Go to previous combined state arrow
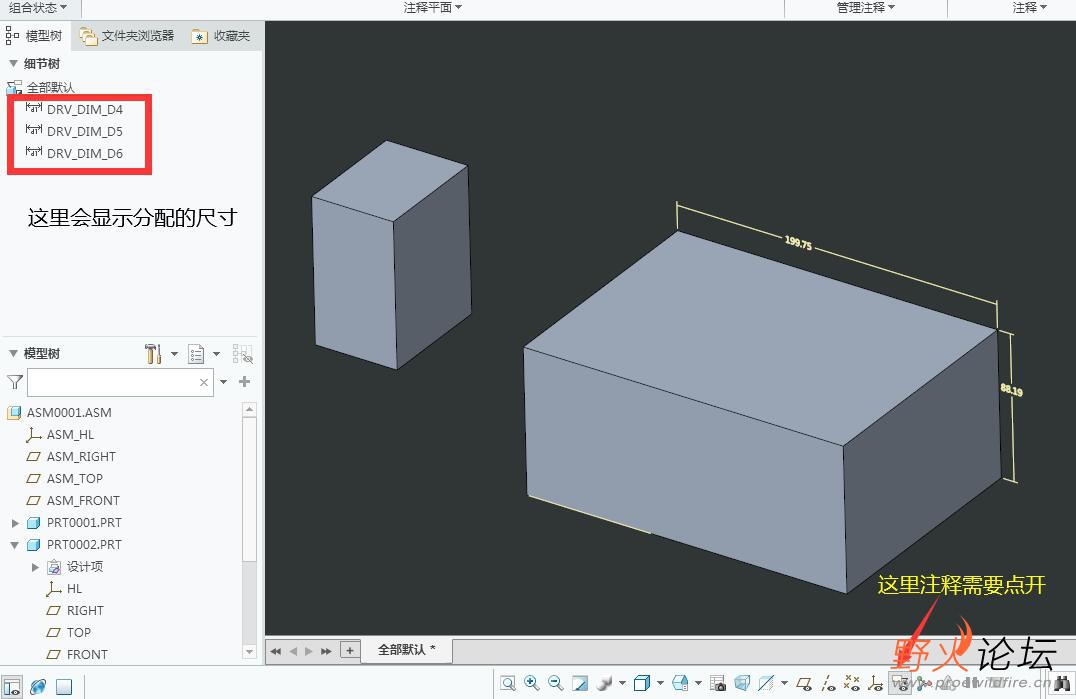The height and width of the screenshot is (699, 1076). 293,651
